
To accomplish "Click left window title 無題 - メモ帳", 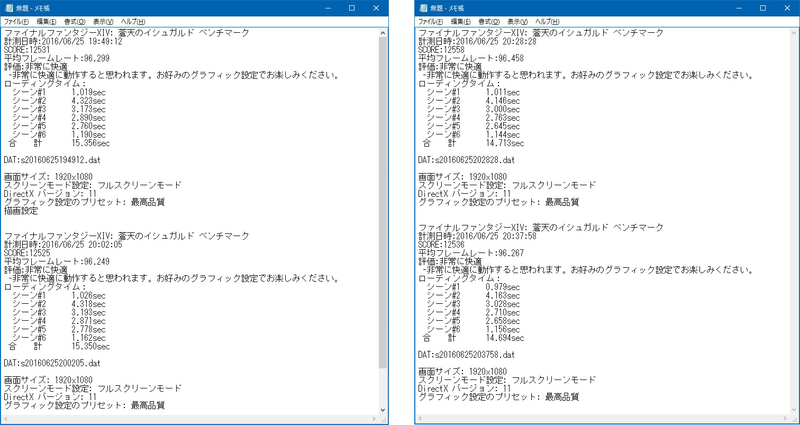I will pyautogui.click(x=33, y=8).
